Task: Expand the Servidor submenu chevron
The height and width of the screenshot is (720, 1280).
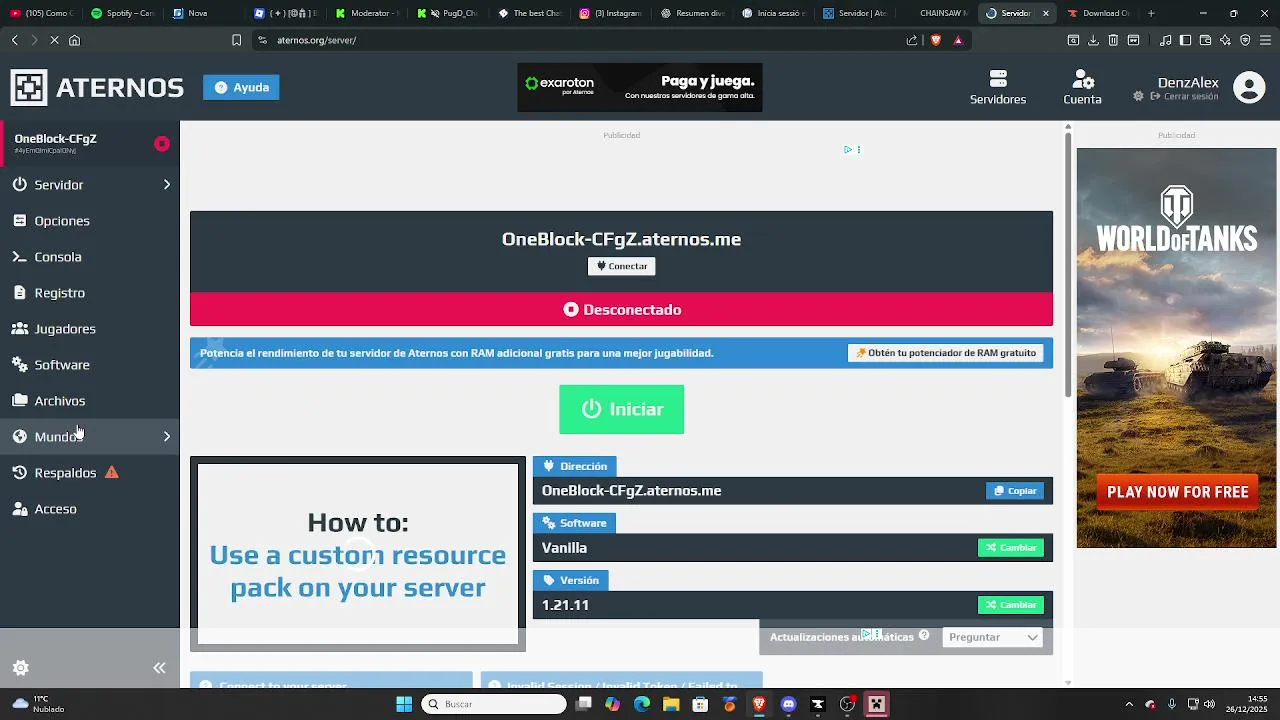Action: tap(167, 185)
